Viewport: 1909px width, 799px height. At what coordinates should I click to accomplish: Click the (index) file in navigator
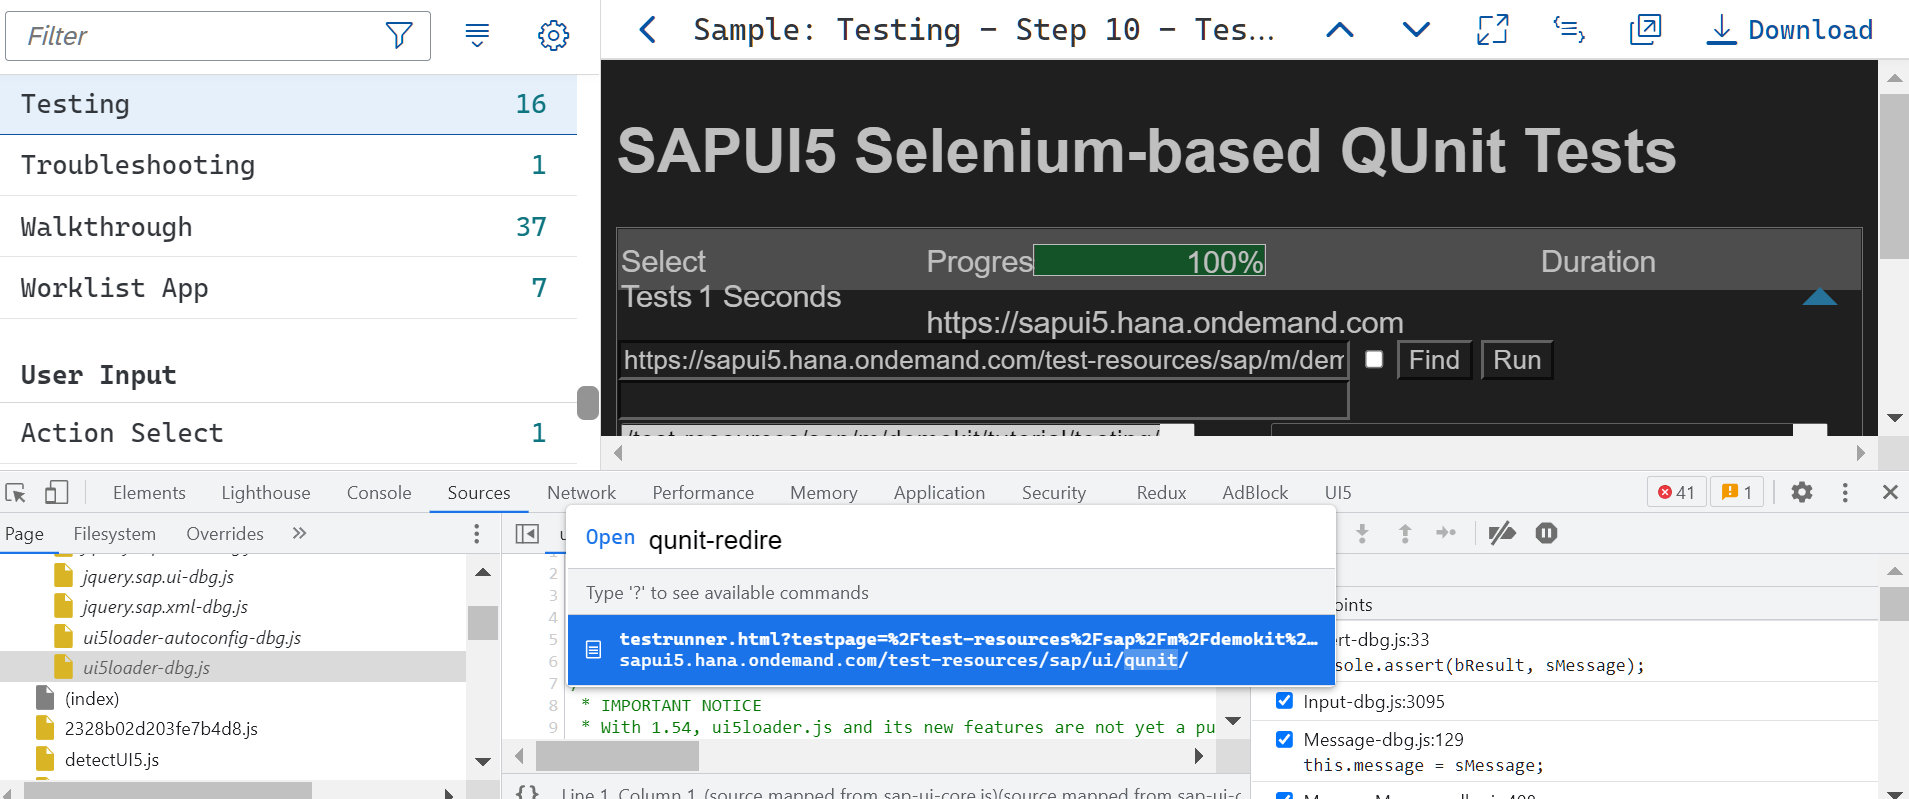pos(91,699)
